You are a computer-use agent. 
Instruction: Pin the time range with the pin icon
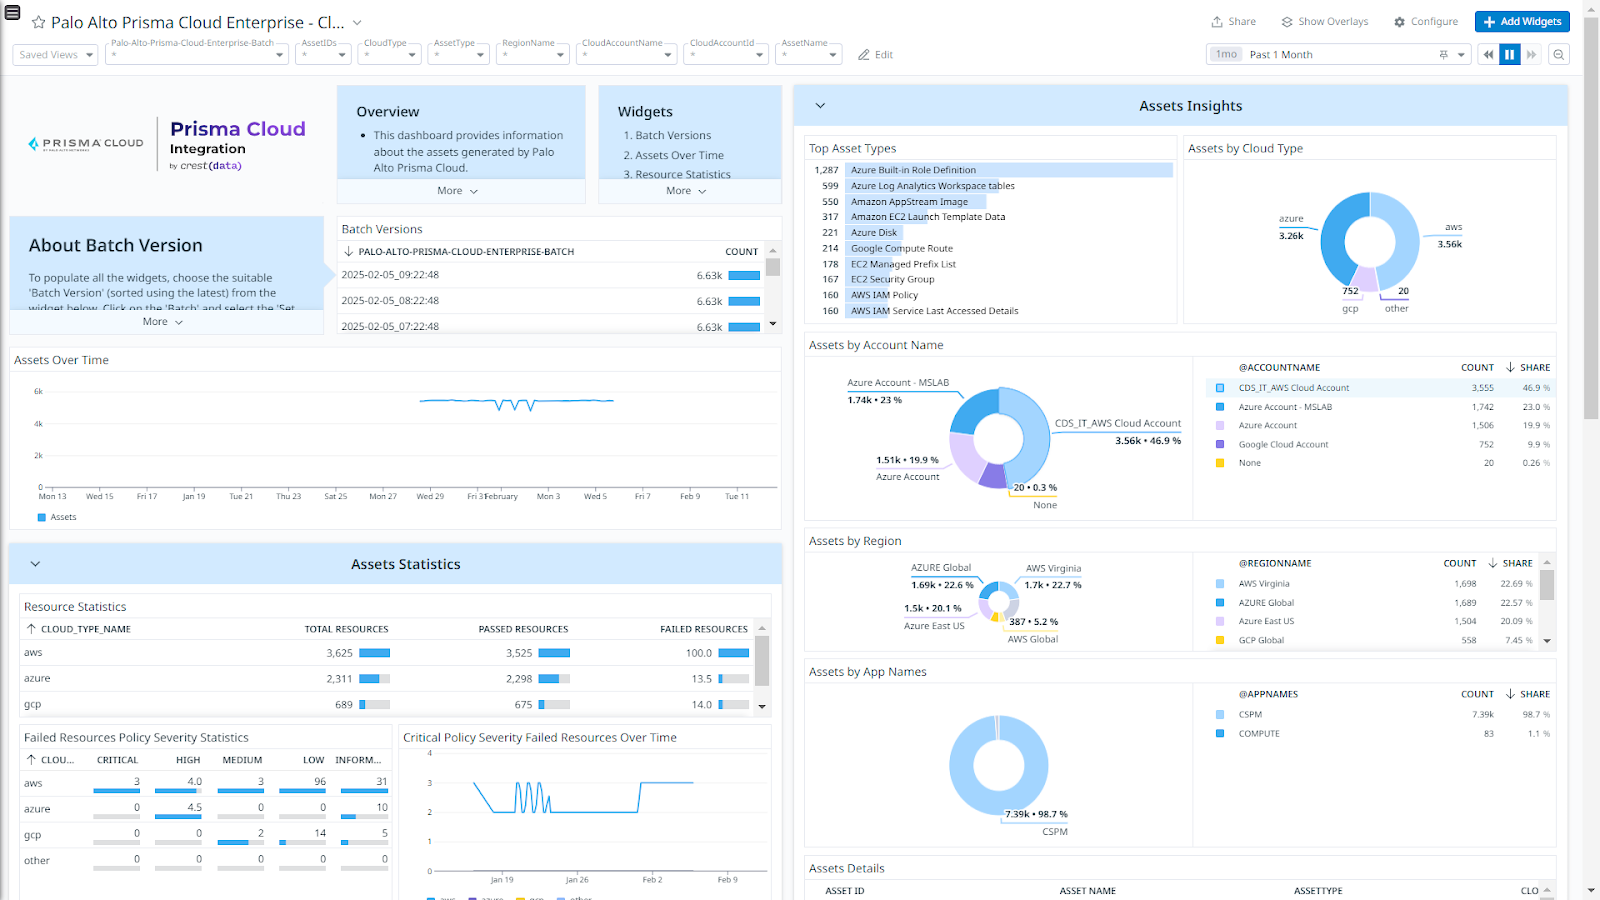(1443, 55)
